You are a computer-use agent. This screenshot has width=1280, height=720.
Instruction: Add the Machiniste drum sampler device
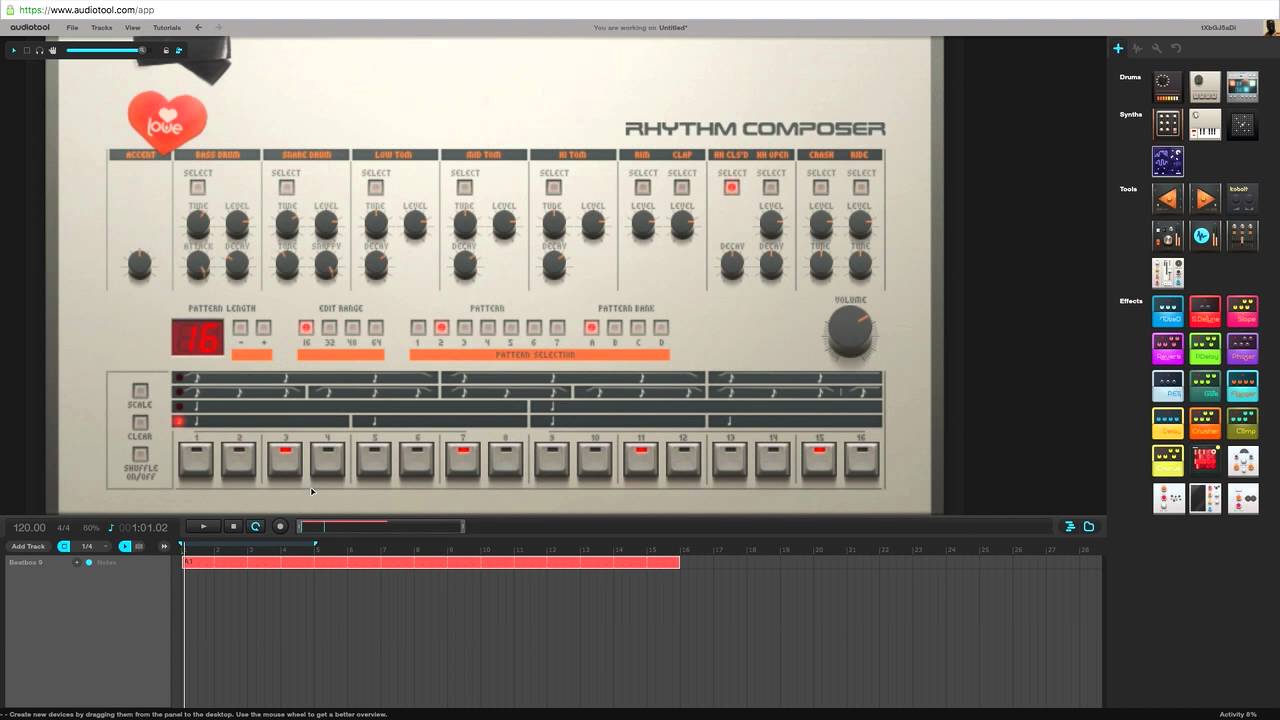click(1242, 86)
